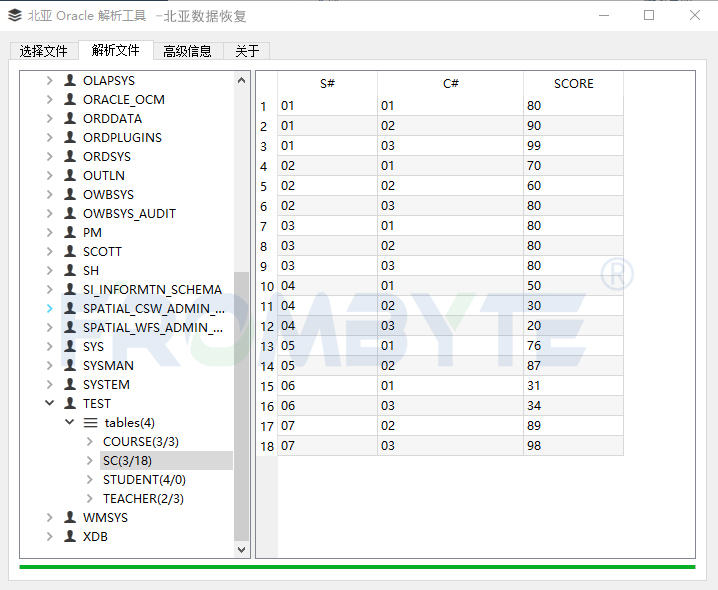Click the SCORE column header
This screenshot has width=718, height=590.
coord(573,84)
